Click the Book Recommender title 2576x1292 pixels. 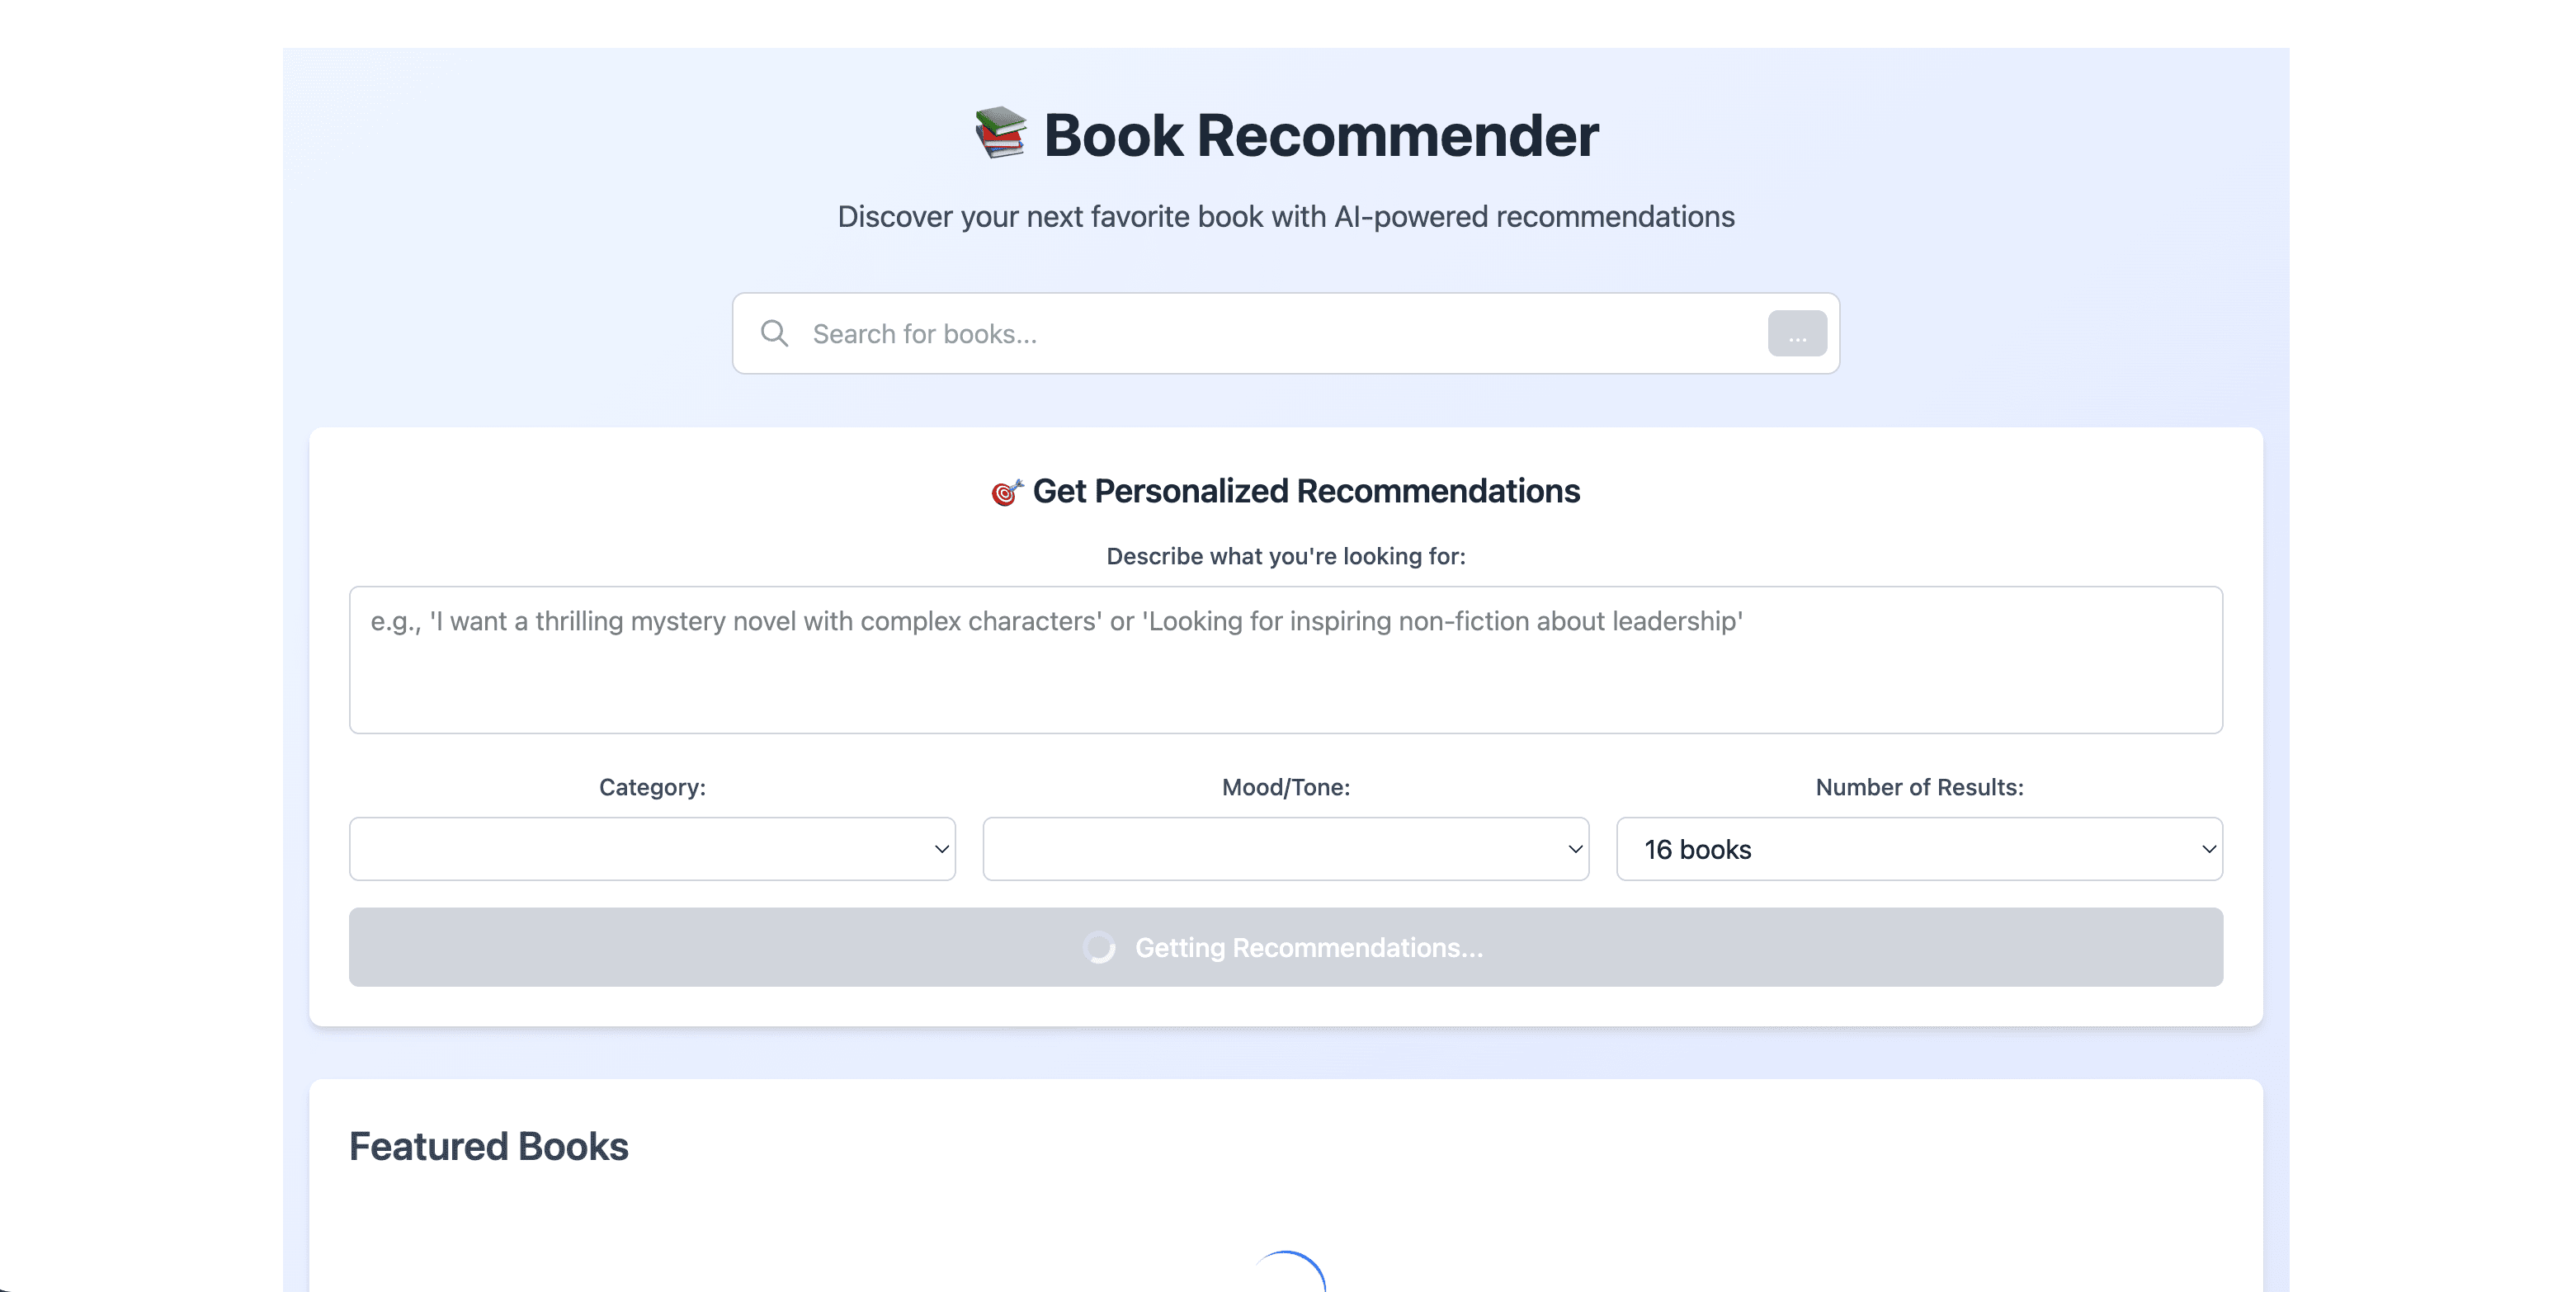1321,135
